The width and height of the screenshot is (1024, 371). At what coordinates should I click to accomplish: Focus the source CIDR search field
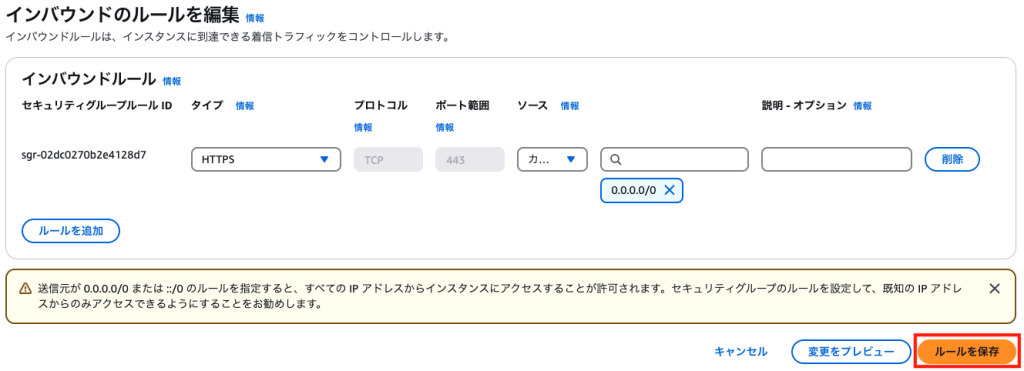coord(674,159)
